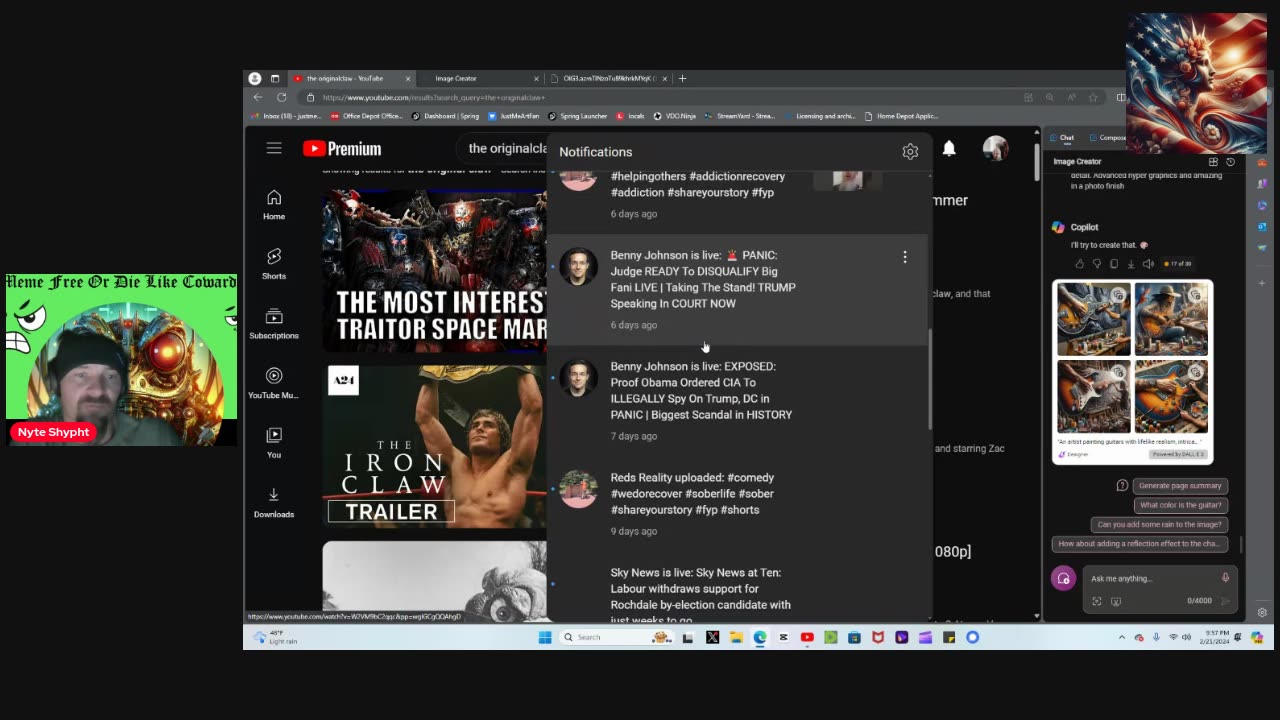Open bottom-right generated guitar image in Copilot

pyautogui.click(x=1171, y=396)
